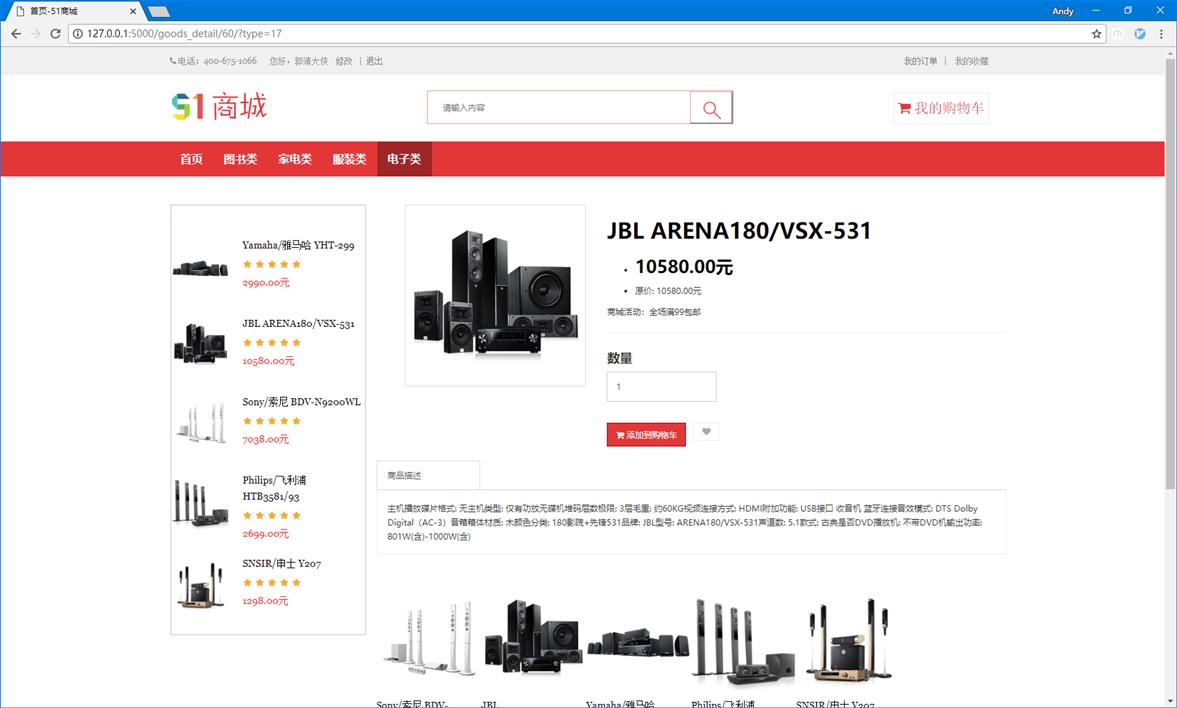Image resolution: width=1177 pixels, height=708 pixels.
Task: Open Yamaha/雅马哈 YHT-299 product in sidebar
Action: [x=298, y=245]
